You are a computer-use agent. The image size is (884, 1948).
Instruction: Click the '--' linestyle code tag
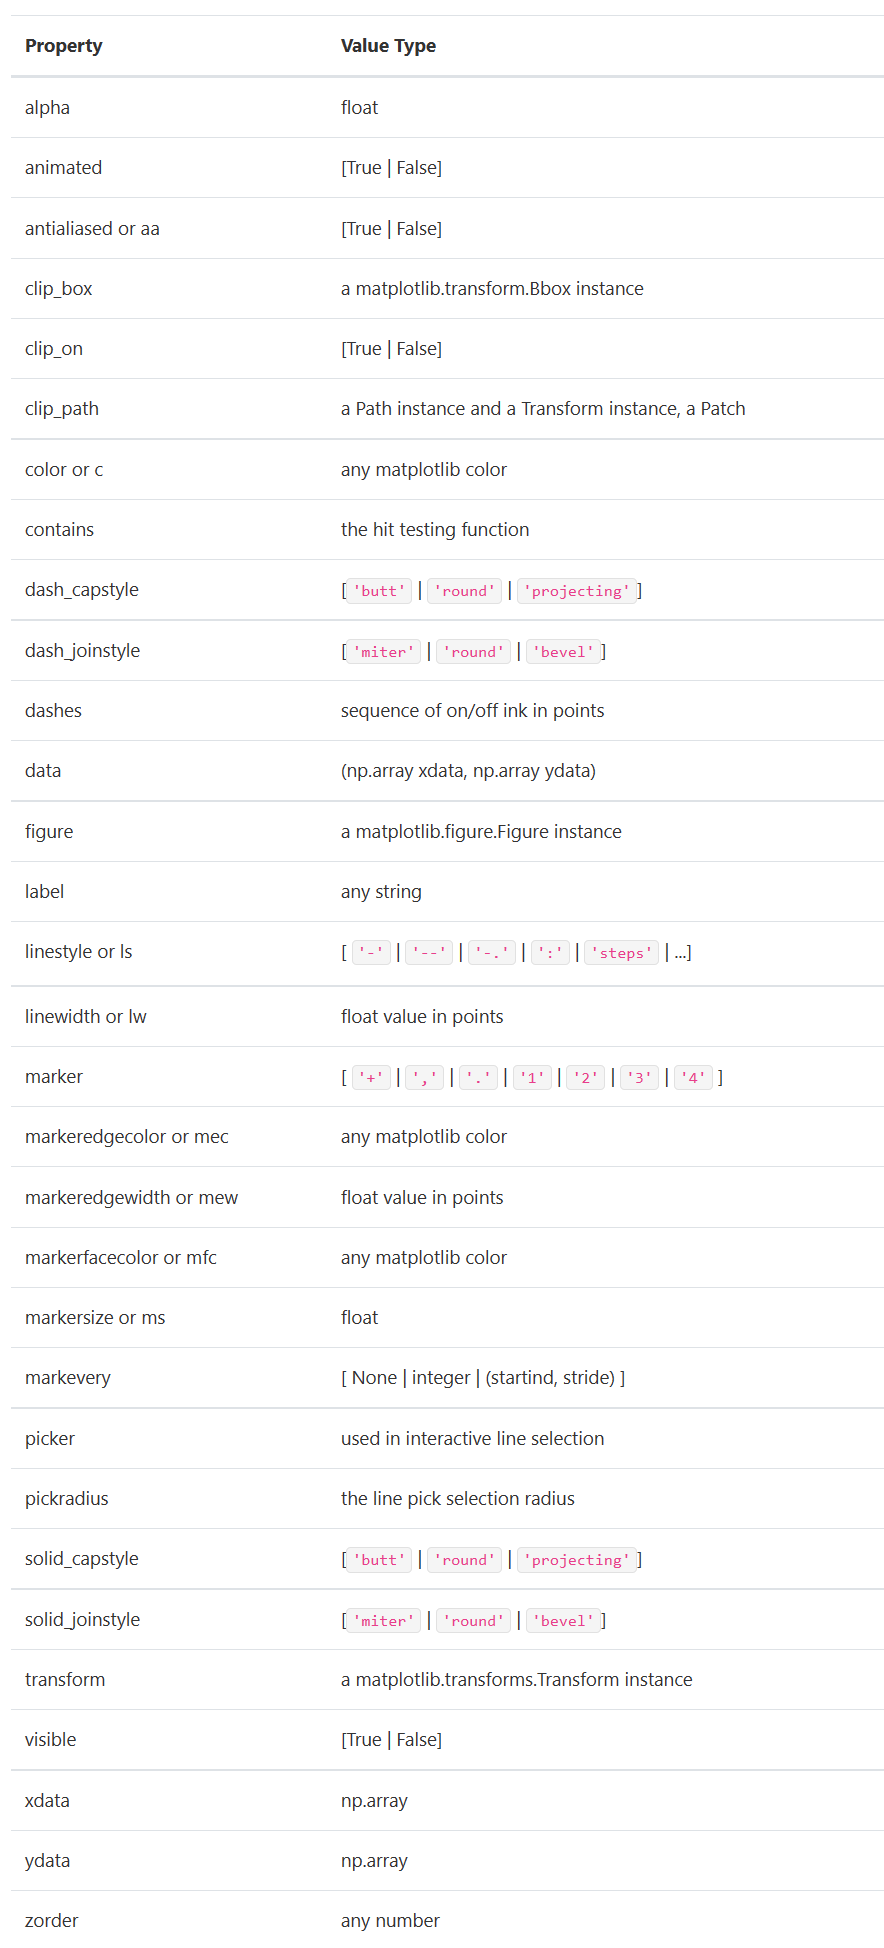(x=429, y=953)
